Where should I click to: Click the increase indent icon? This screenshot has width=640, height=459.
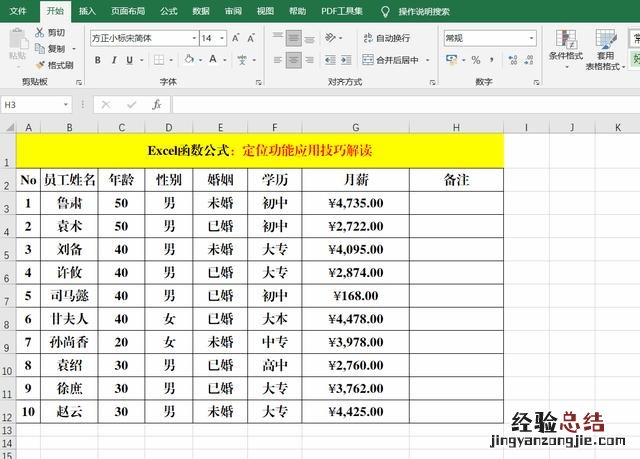click(x=346, y=60)
